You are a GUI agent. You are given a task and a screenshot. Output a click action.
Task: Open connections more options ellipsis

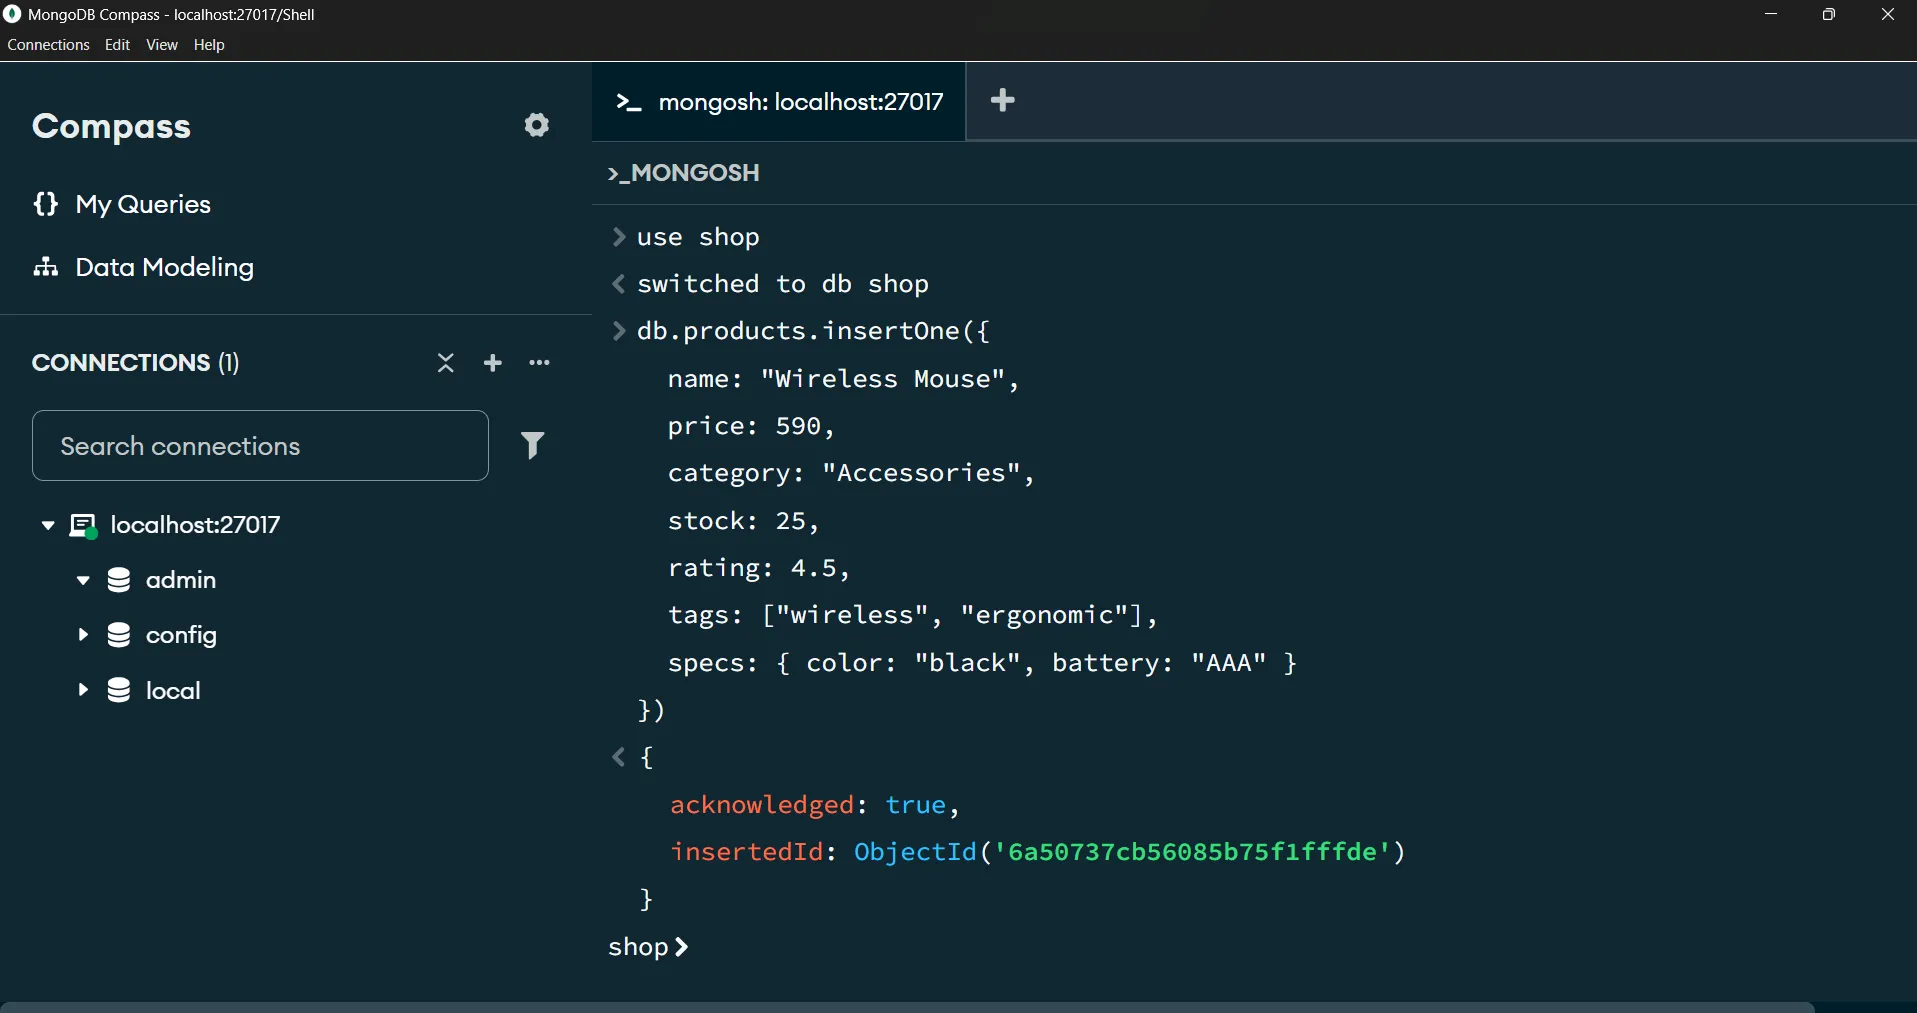(x=540, y=363)
